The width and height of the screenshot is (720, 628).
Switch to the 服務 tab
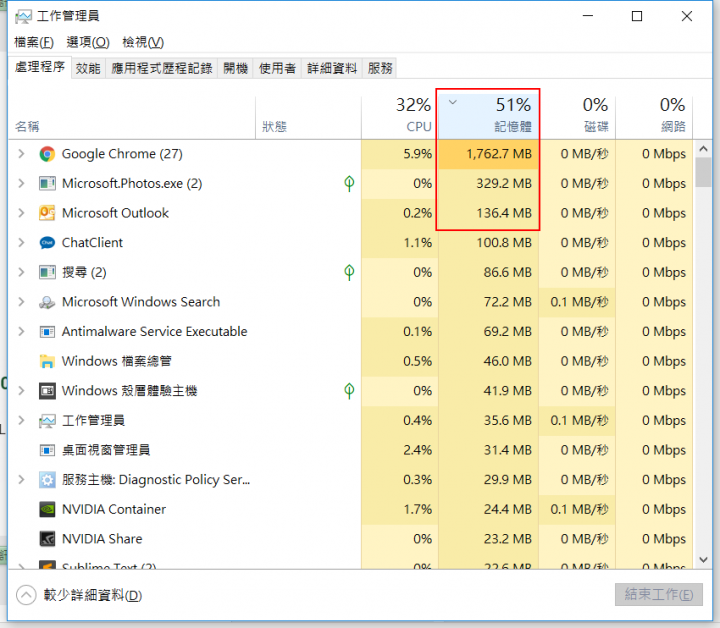tap(380, 68)
